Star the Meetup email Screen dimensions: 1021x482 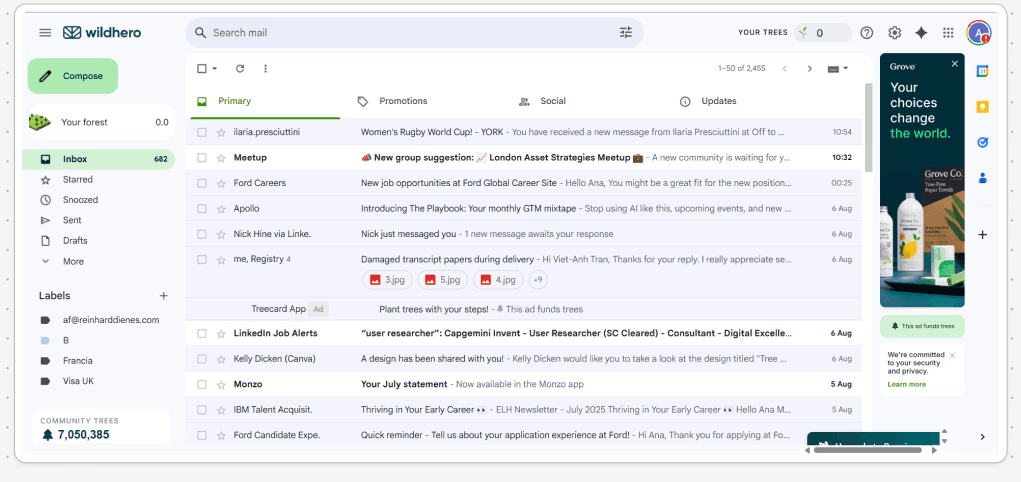(221, 158)
